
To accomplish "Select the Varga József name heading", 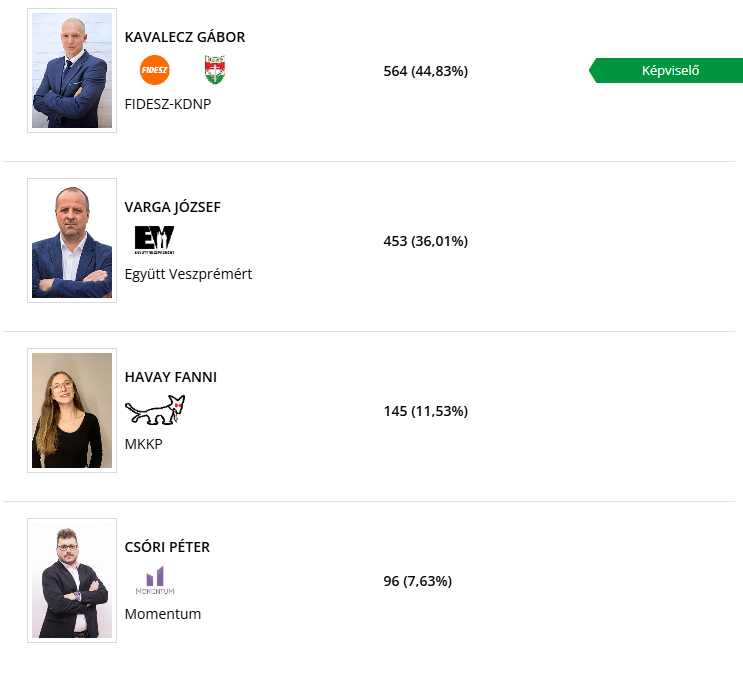I will click(173, 207).
